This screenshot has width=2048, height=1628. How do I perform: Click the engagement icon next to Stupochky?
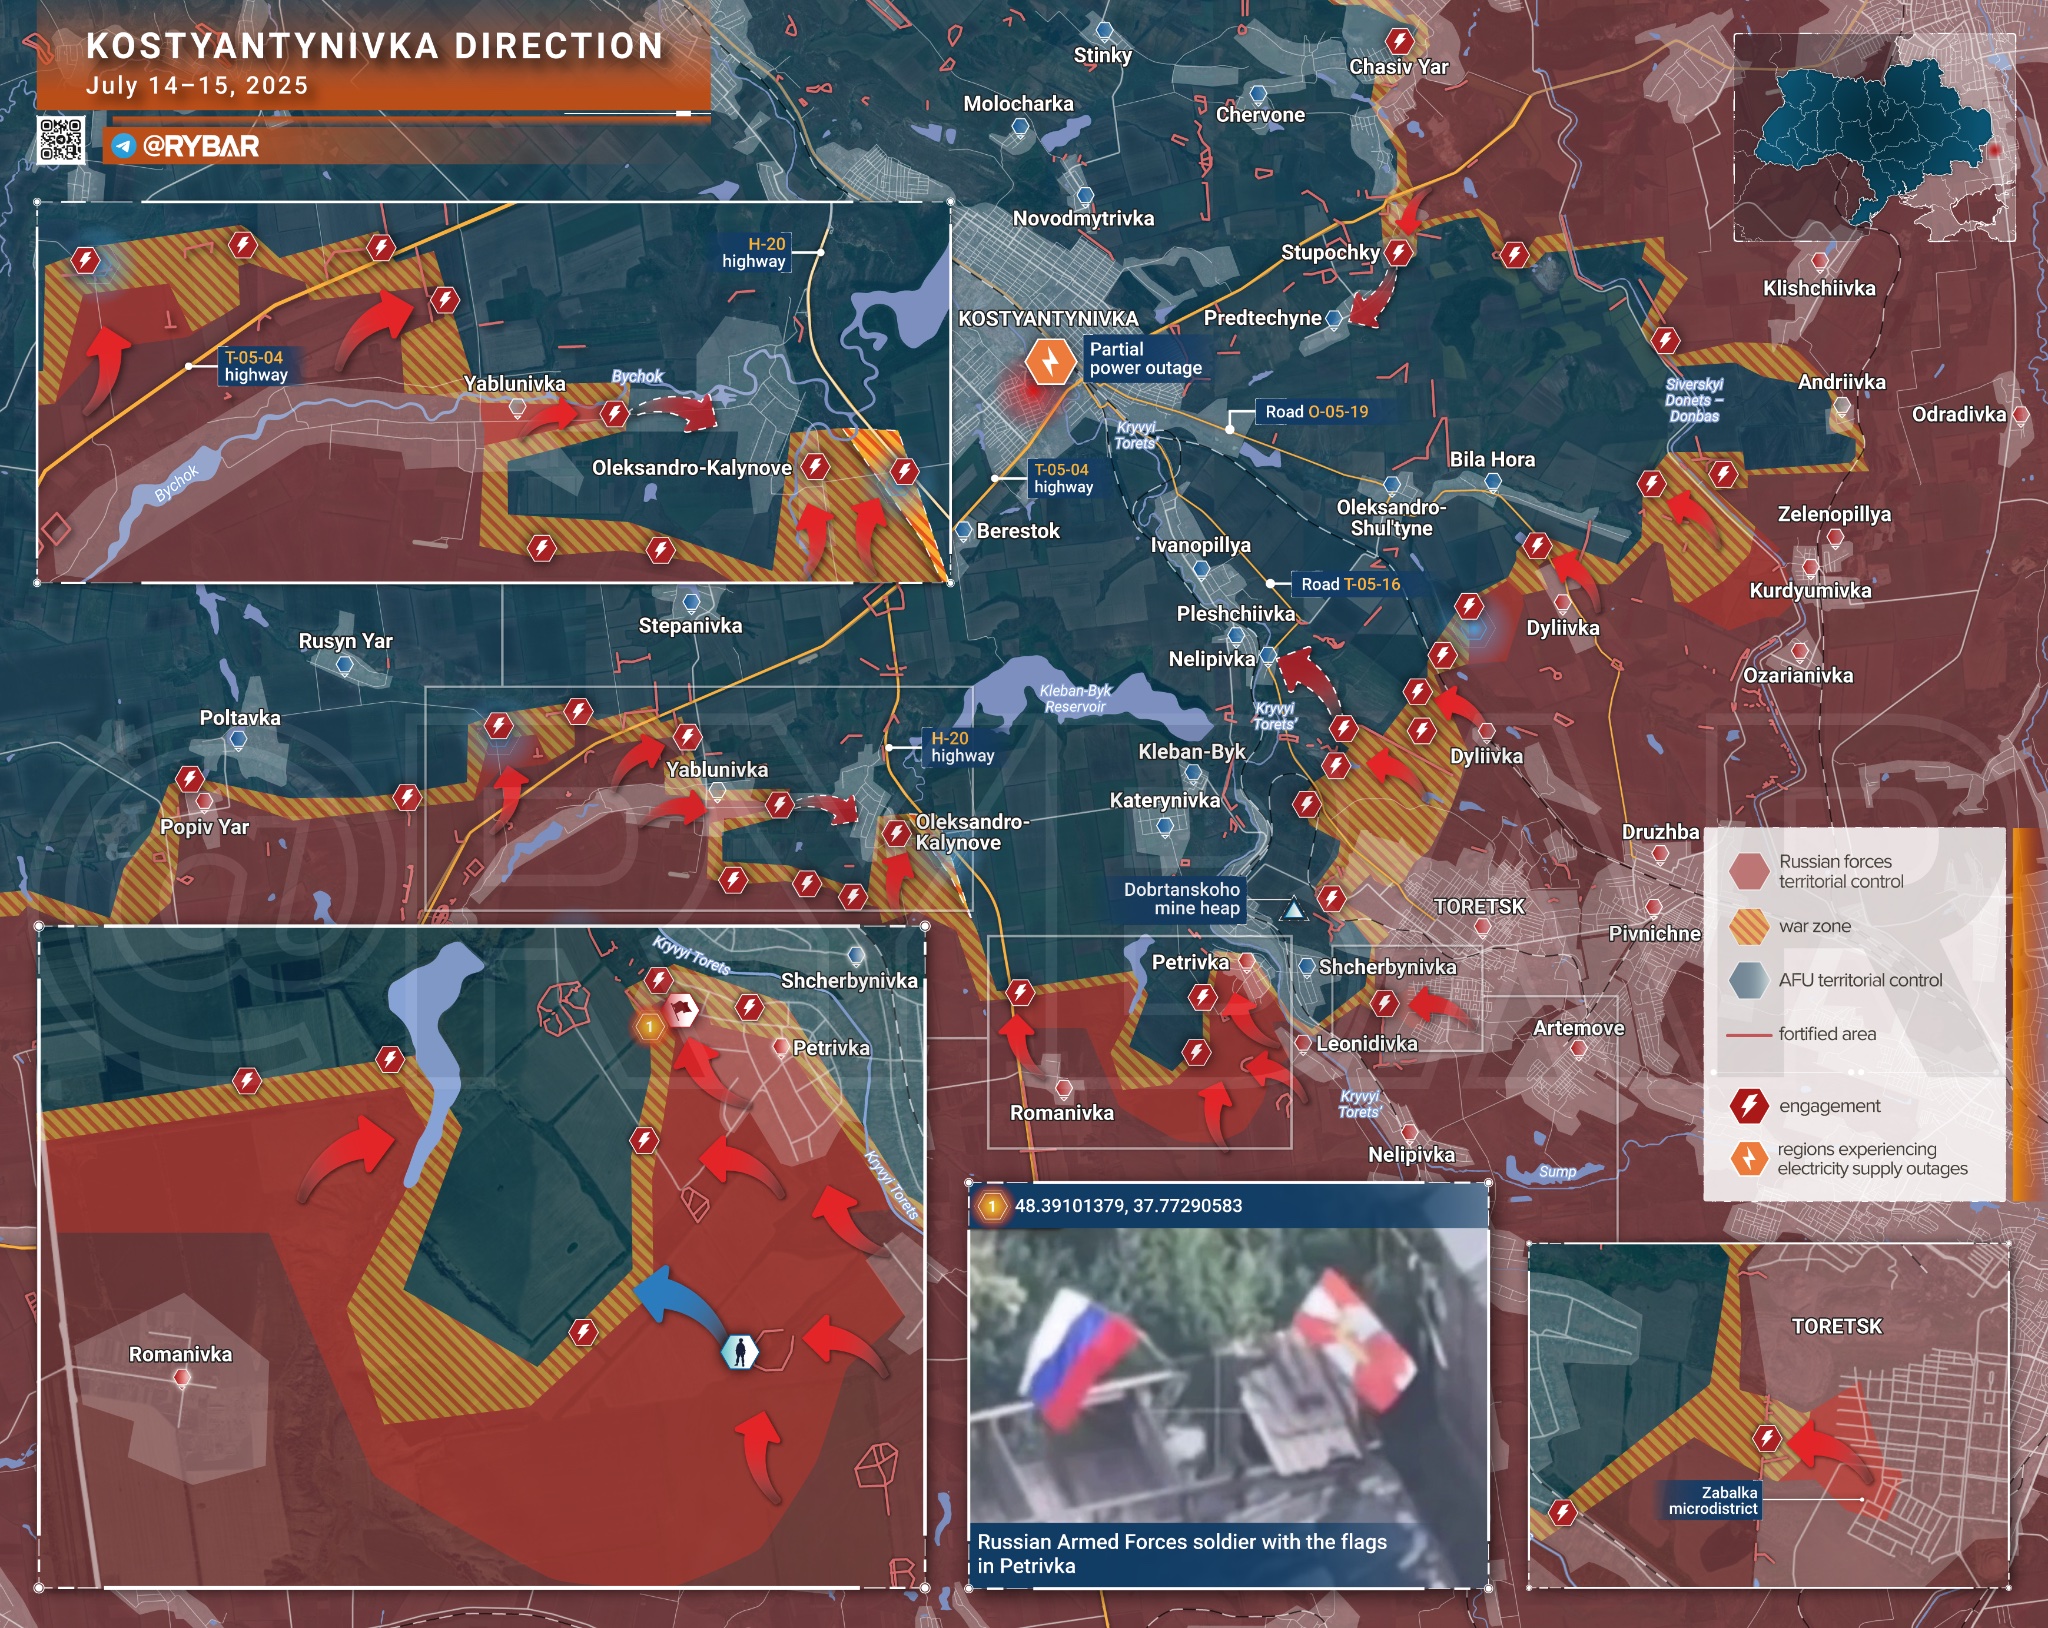pos(1399,252)
